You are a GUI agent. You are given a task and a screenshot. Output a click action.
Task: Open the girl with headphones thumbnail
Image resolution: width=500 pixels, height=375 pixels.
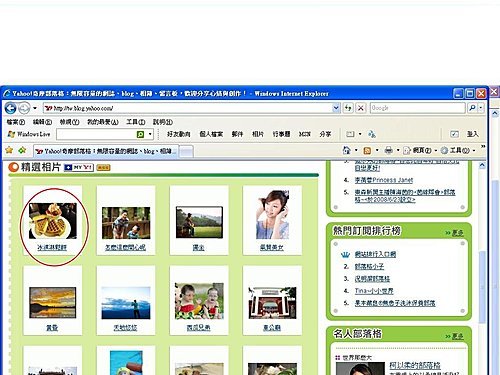pos(272,215)
